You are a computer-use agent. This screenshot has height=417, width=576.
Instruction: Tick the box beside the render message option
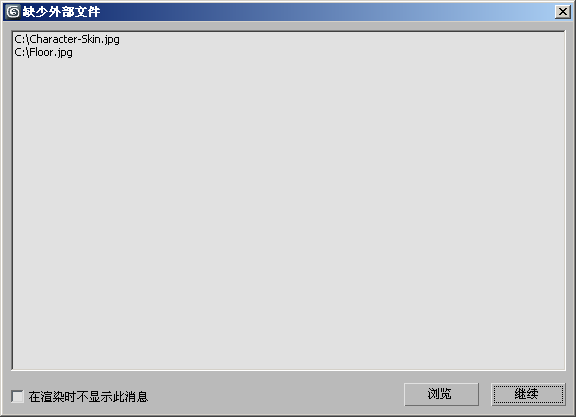pyautogui.click(x=17, y=396)
